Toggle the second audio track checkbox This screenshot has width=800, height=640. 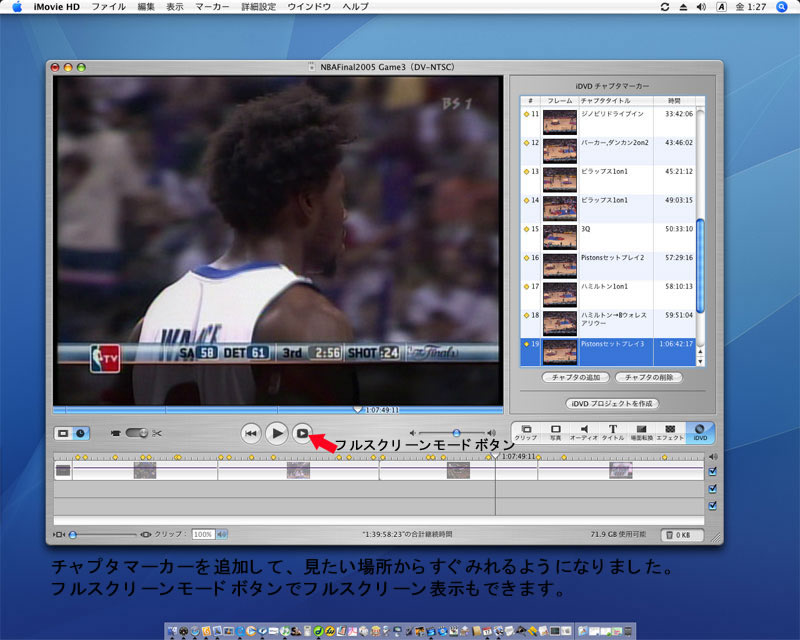tap(712, 507)
